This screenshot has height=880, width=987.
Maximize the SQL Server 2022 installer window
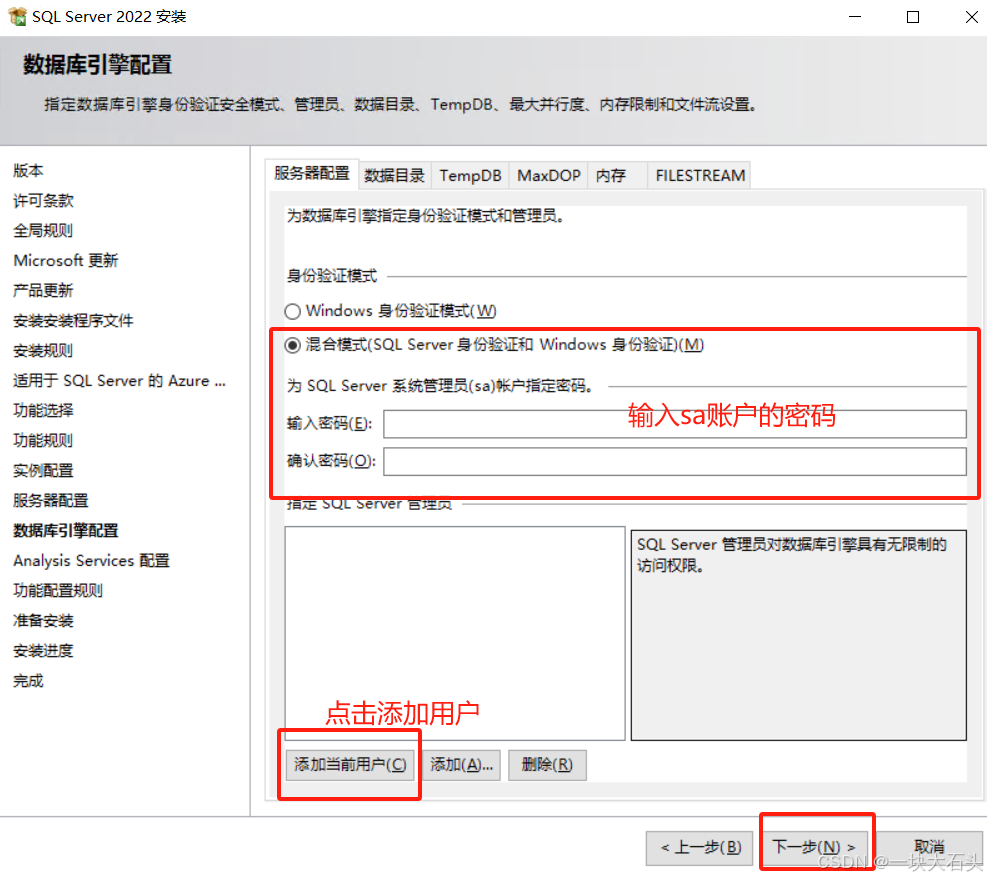913,17
